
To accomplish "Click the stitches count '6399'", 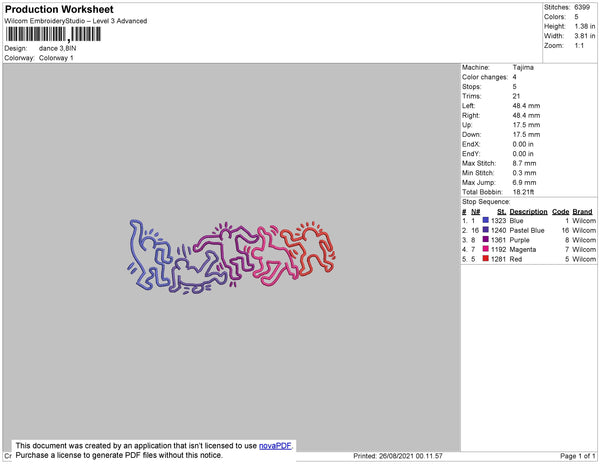I will [x=582, y=7].
